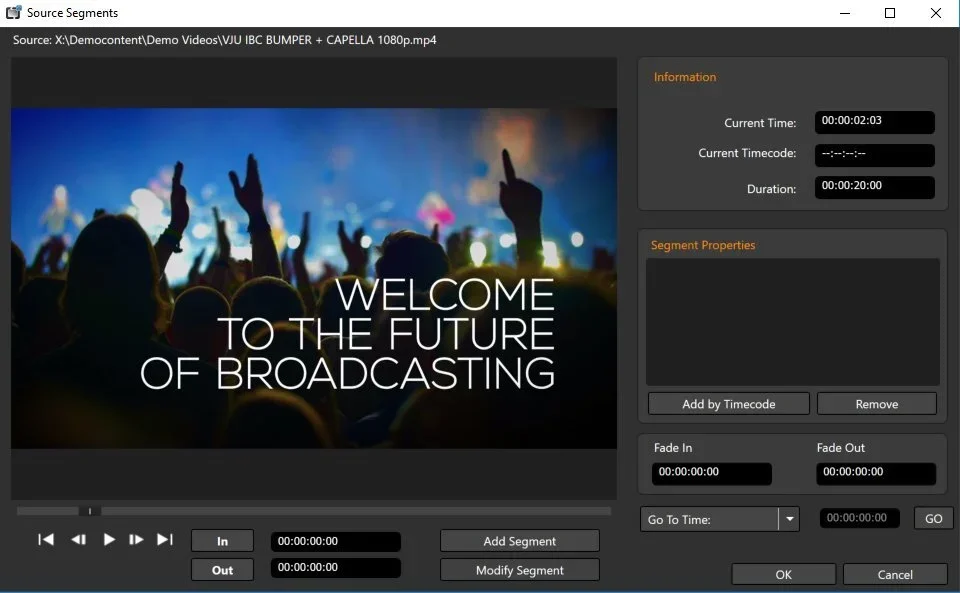The height and width of the screenshot is (593, 960).
Task: Click the timeline scrubber handle
Action: point(90,511)
